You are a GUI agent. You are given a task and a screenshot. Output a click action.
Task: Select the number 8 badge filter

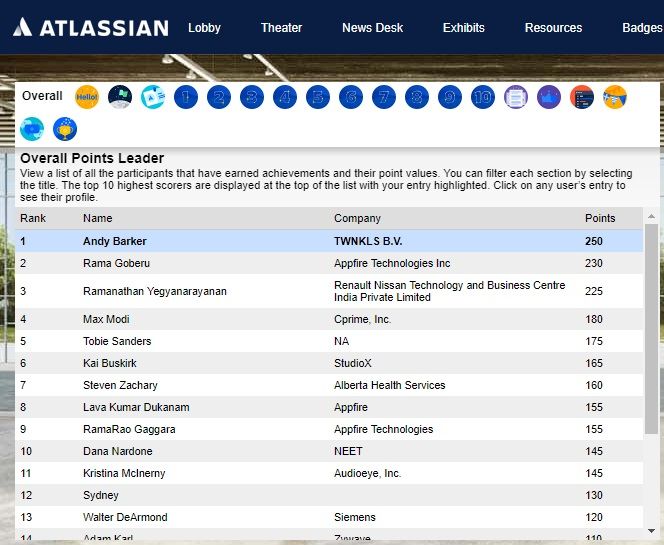coord(417,97)
